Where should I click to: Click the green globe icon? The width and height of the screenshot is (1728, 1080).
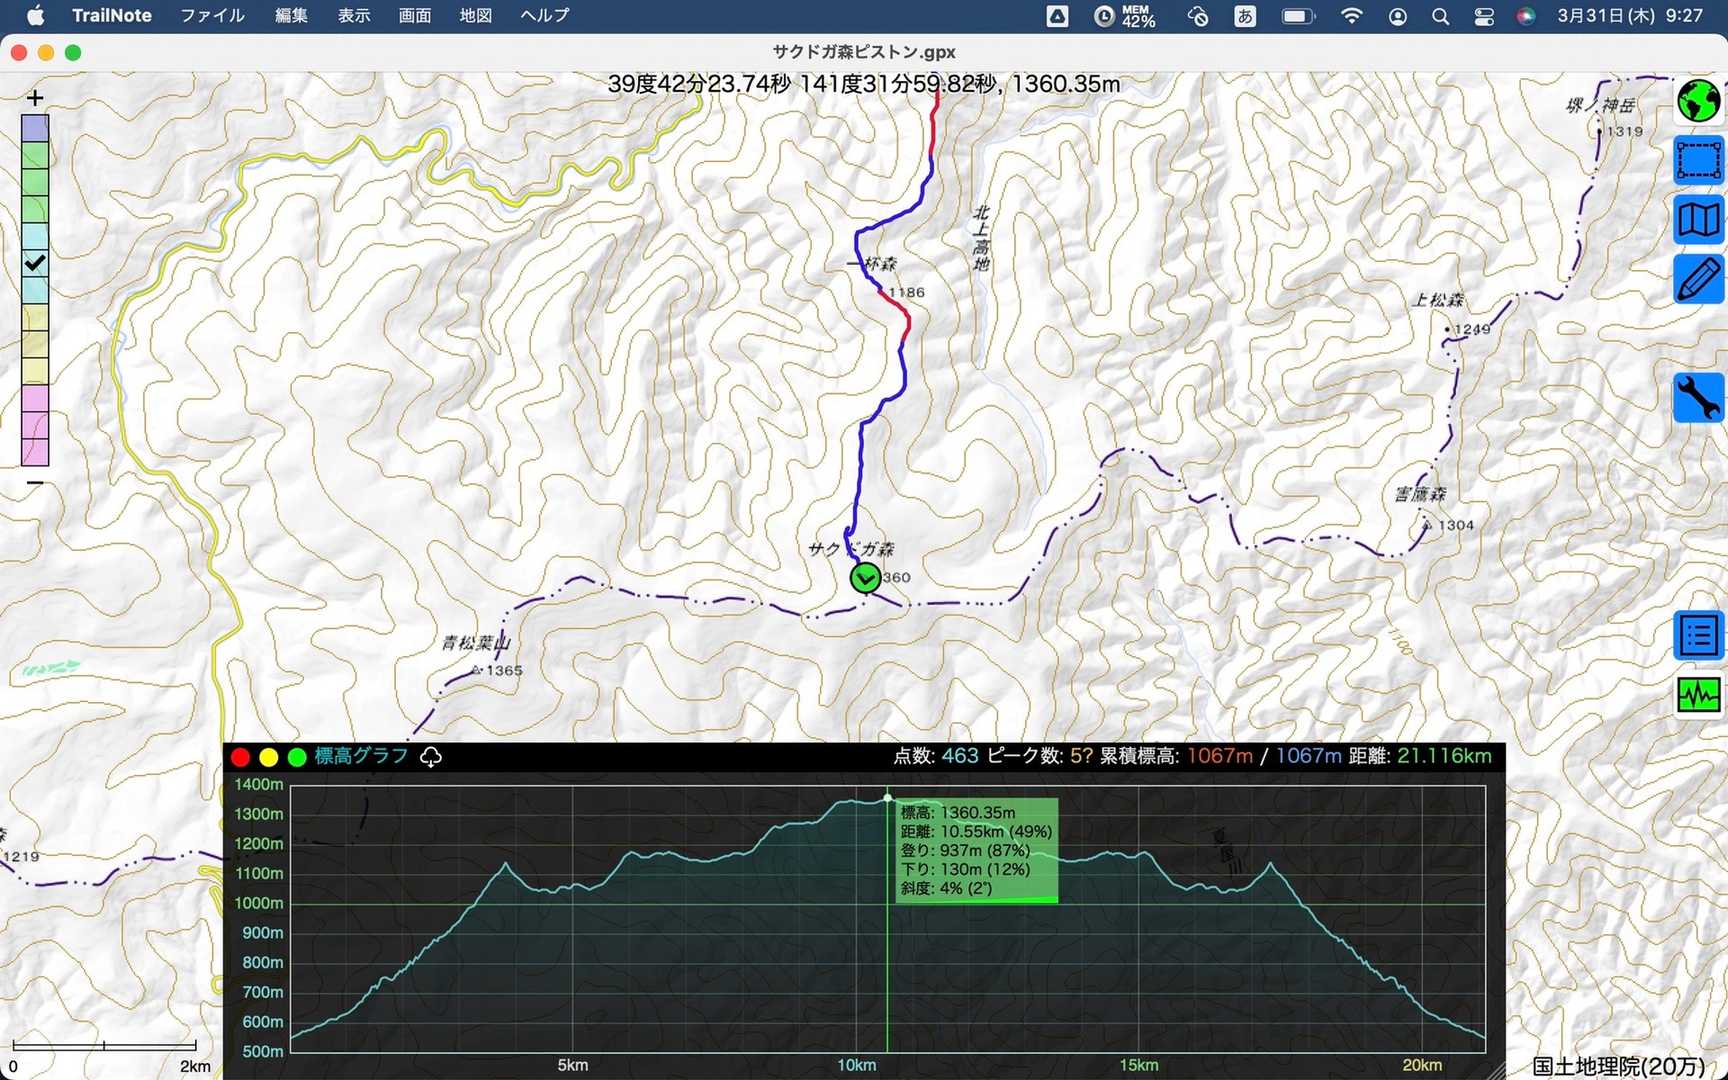[x=1698, y=101]
